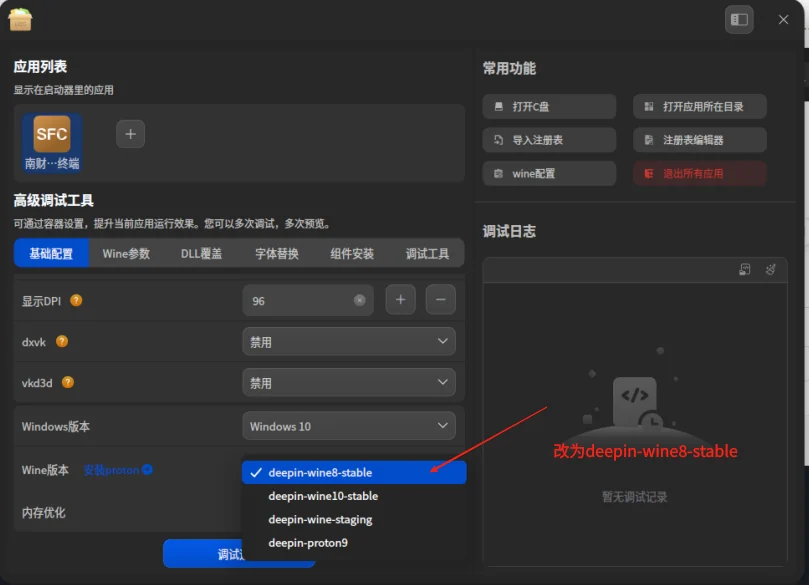The image size is (809, 585).
Task: Click the help icon next to 显示DPI
Action: [x=76, y=300]
